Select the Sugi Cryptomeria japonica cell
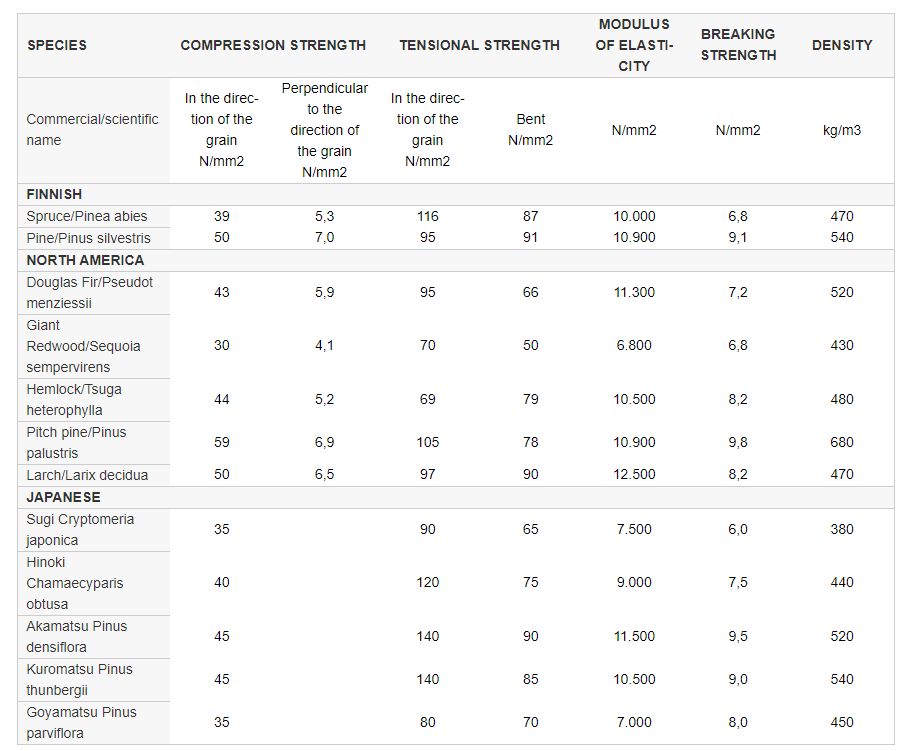The image size is (901, 751). tap(94, 530)
